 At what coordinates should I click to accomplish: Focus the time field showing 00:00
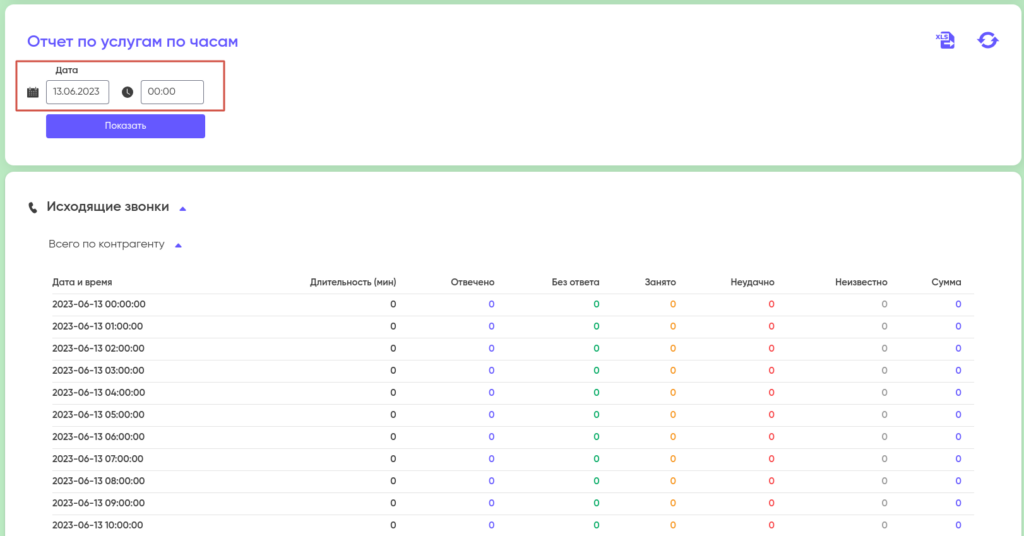(171, 92)
